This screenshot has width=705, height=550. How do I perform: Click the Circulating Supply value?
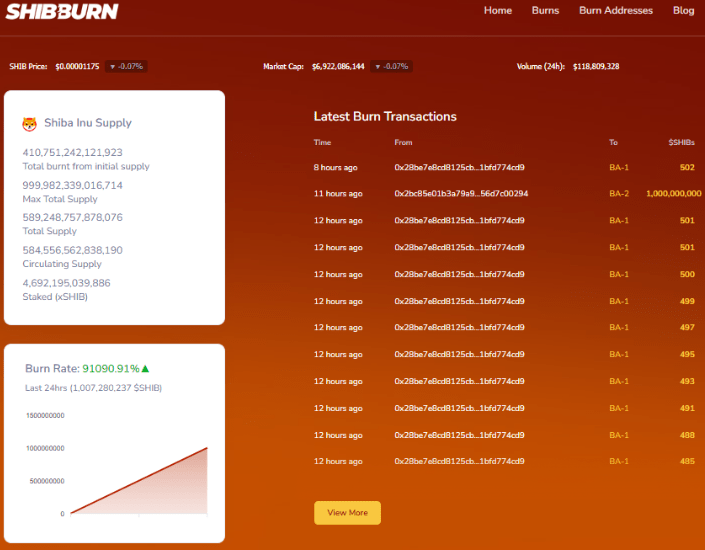(72, 250)
